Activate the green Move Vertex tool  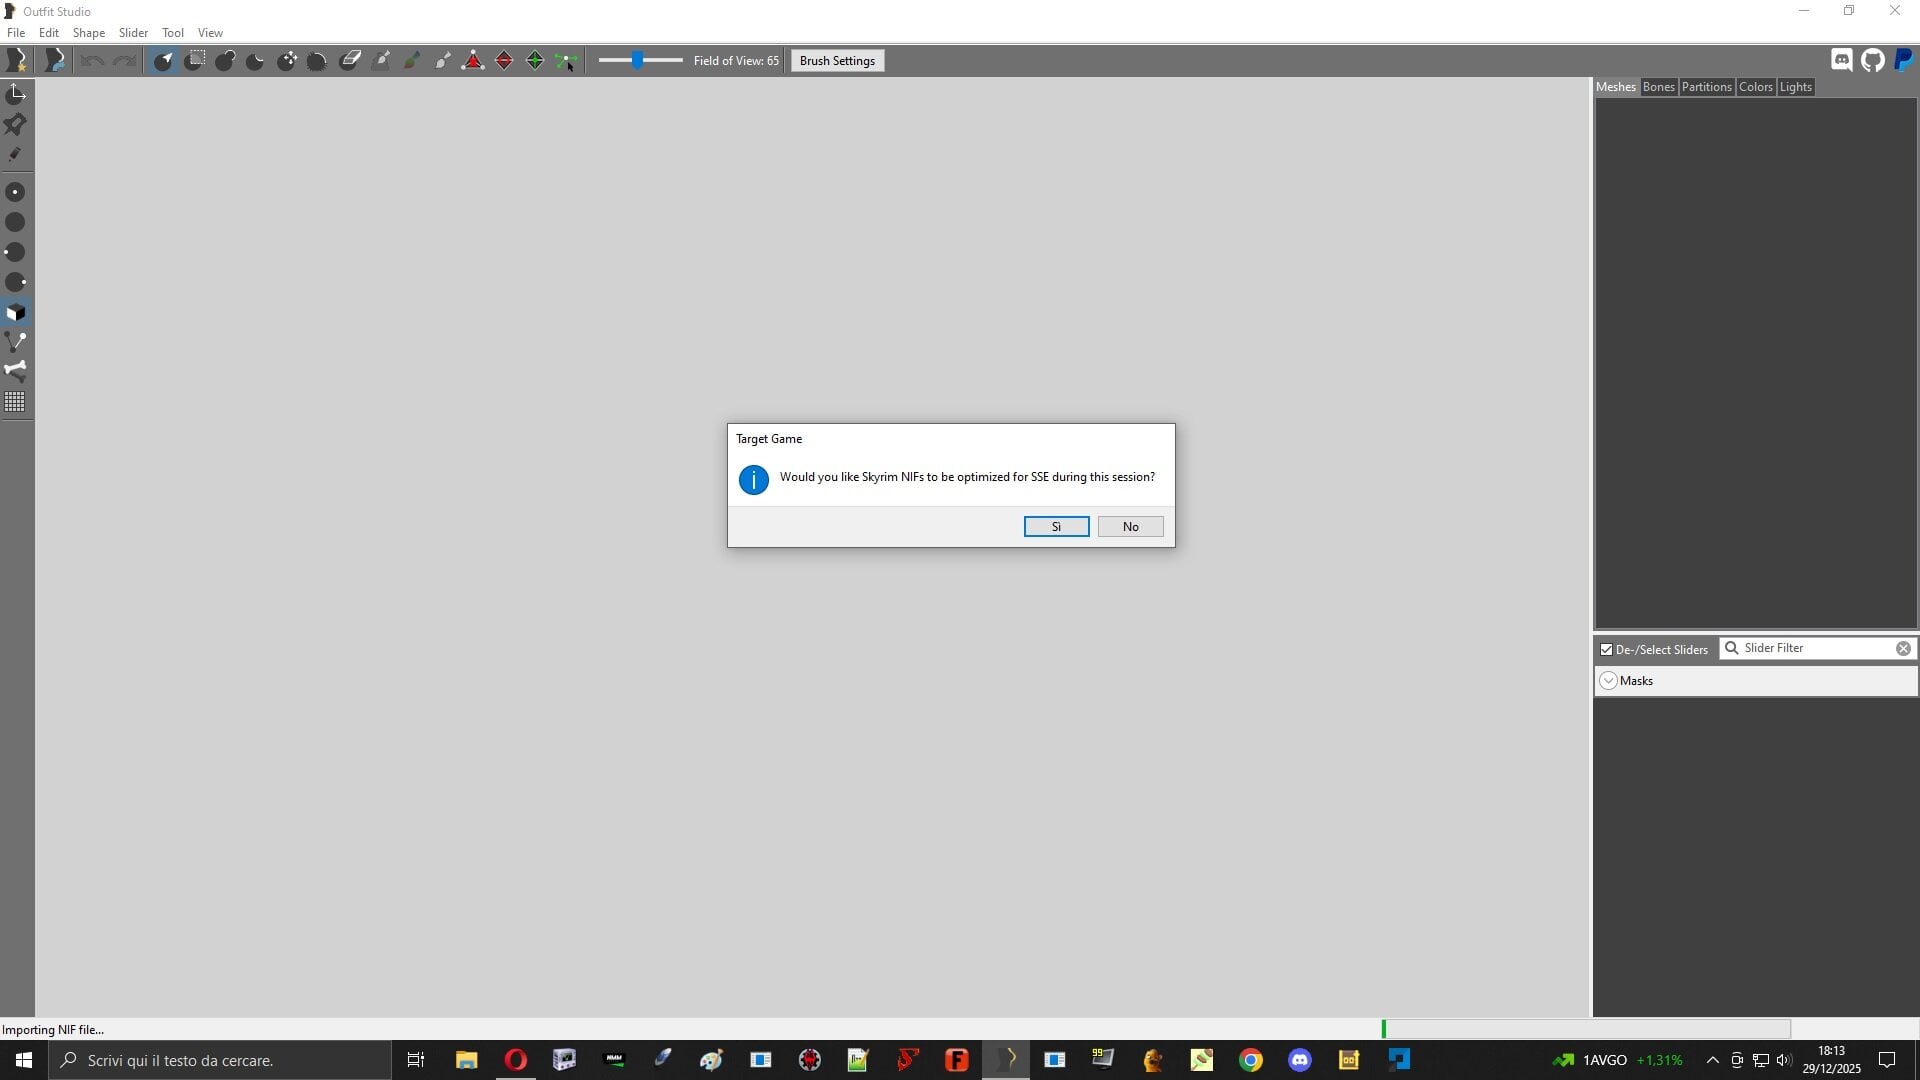[x=566, y=61]
